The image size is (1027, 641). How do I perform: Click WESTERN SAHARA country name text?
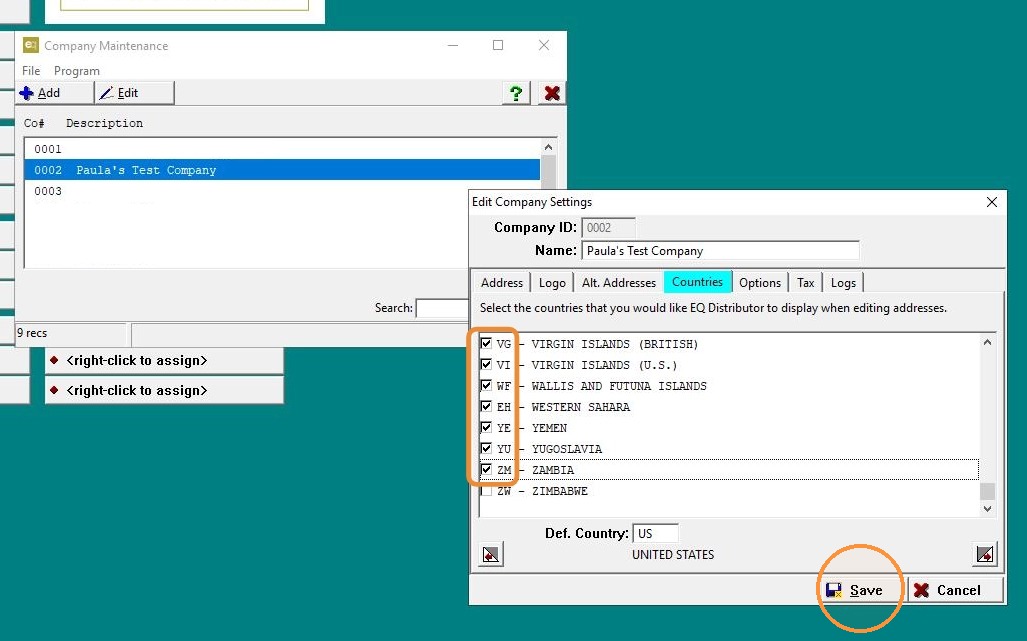tap(580, 407)
